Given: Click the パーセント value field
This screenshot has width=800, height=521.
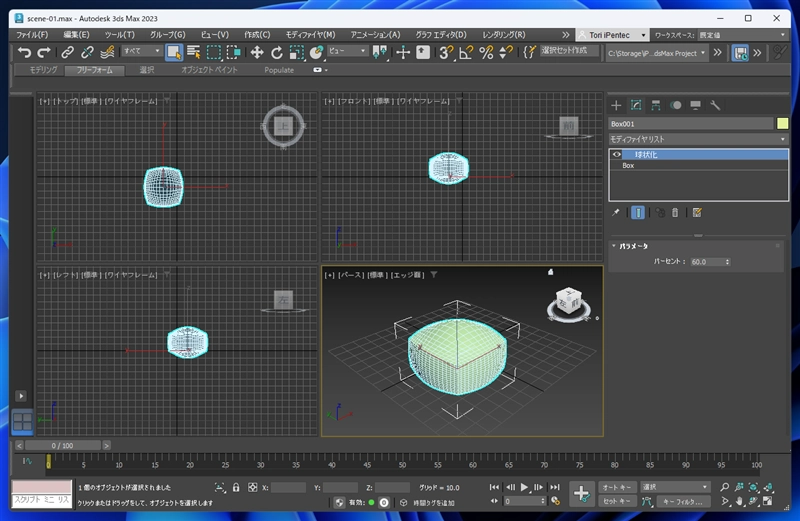Looking at the screenshot, I should 706,262.
